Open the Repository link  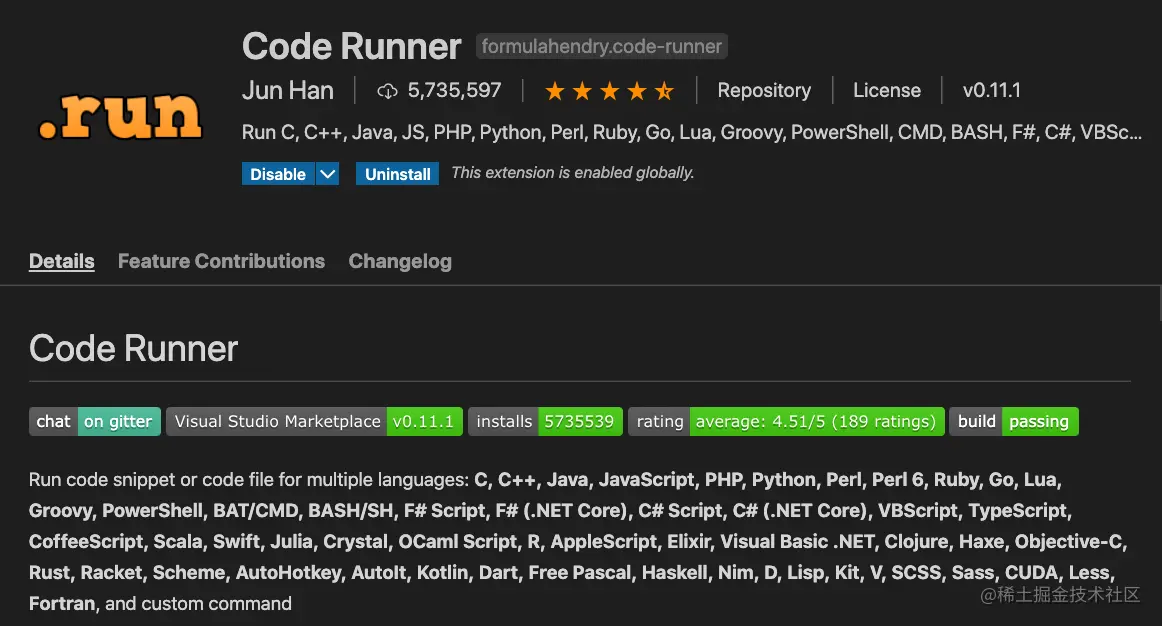[764, 90]
